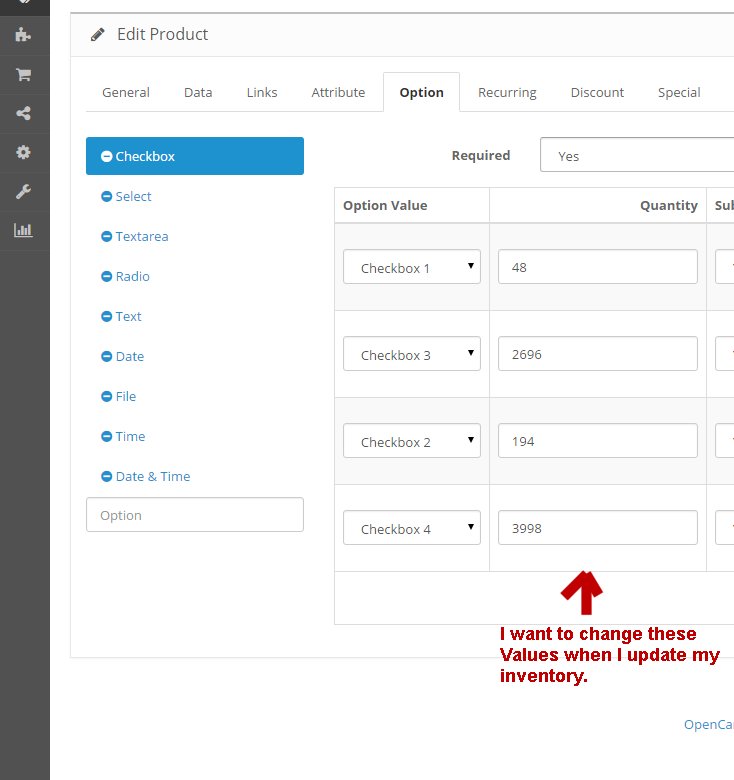Click the quantity field showing 2696
734x780 pixels.
(598, 354)
